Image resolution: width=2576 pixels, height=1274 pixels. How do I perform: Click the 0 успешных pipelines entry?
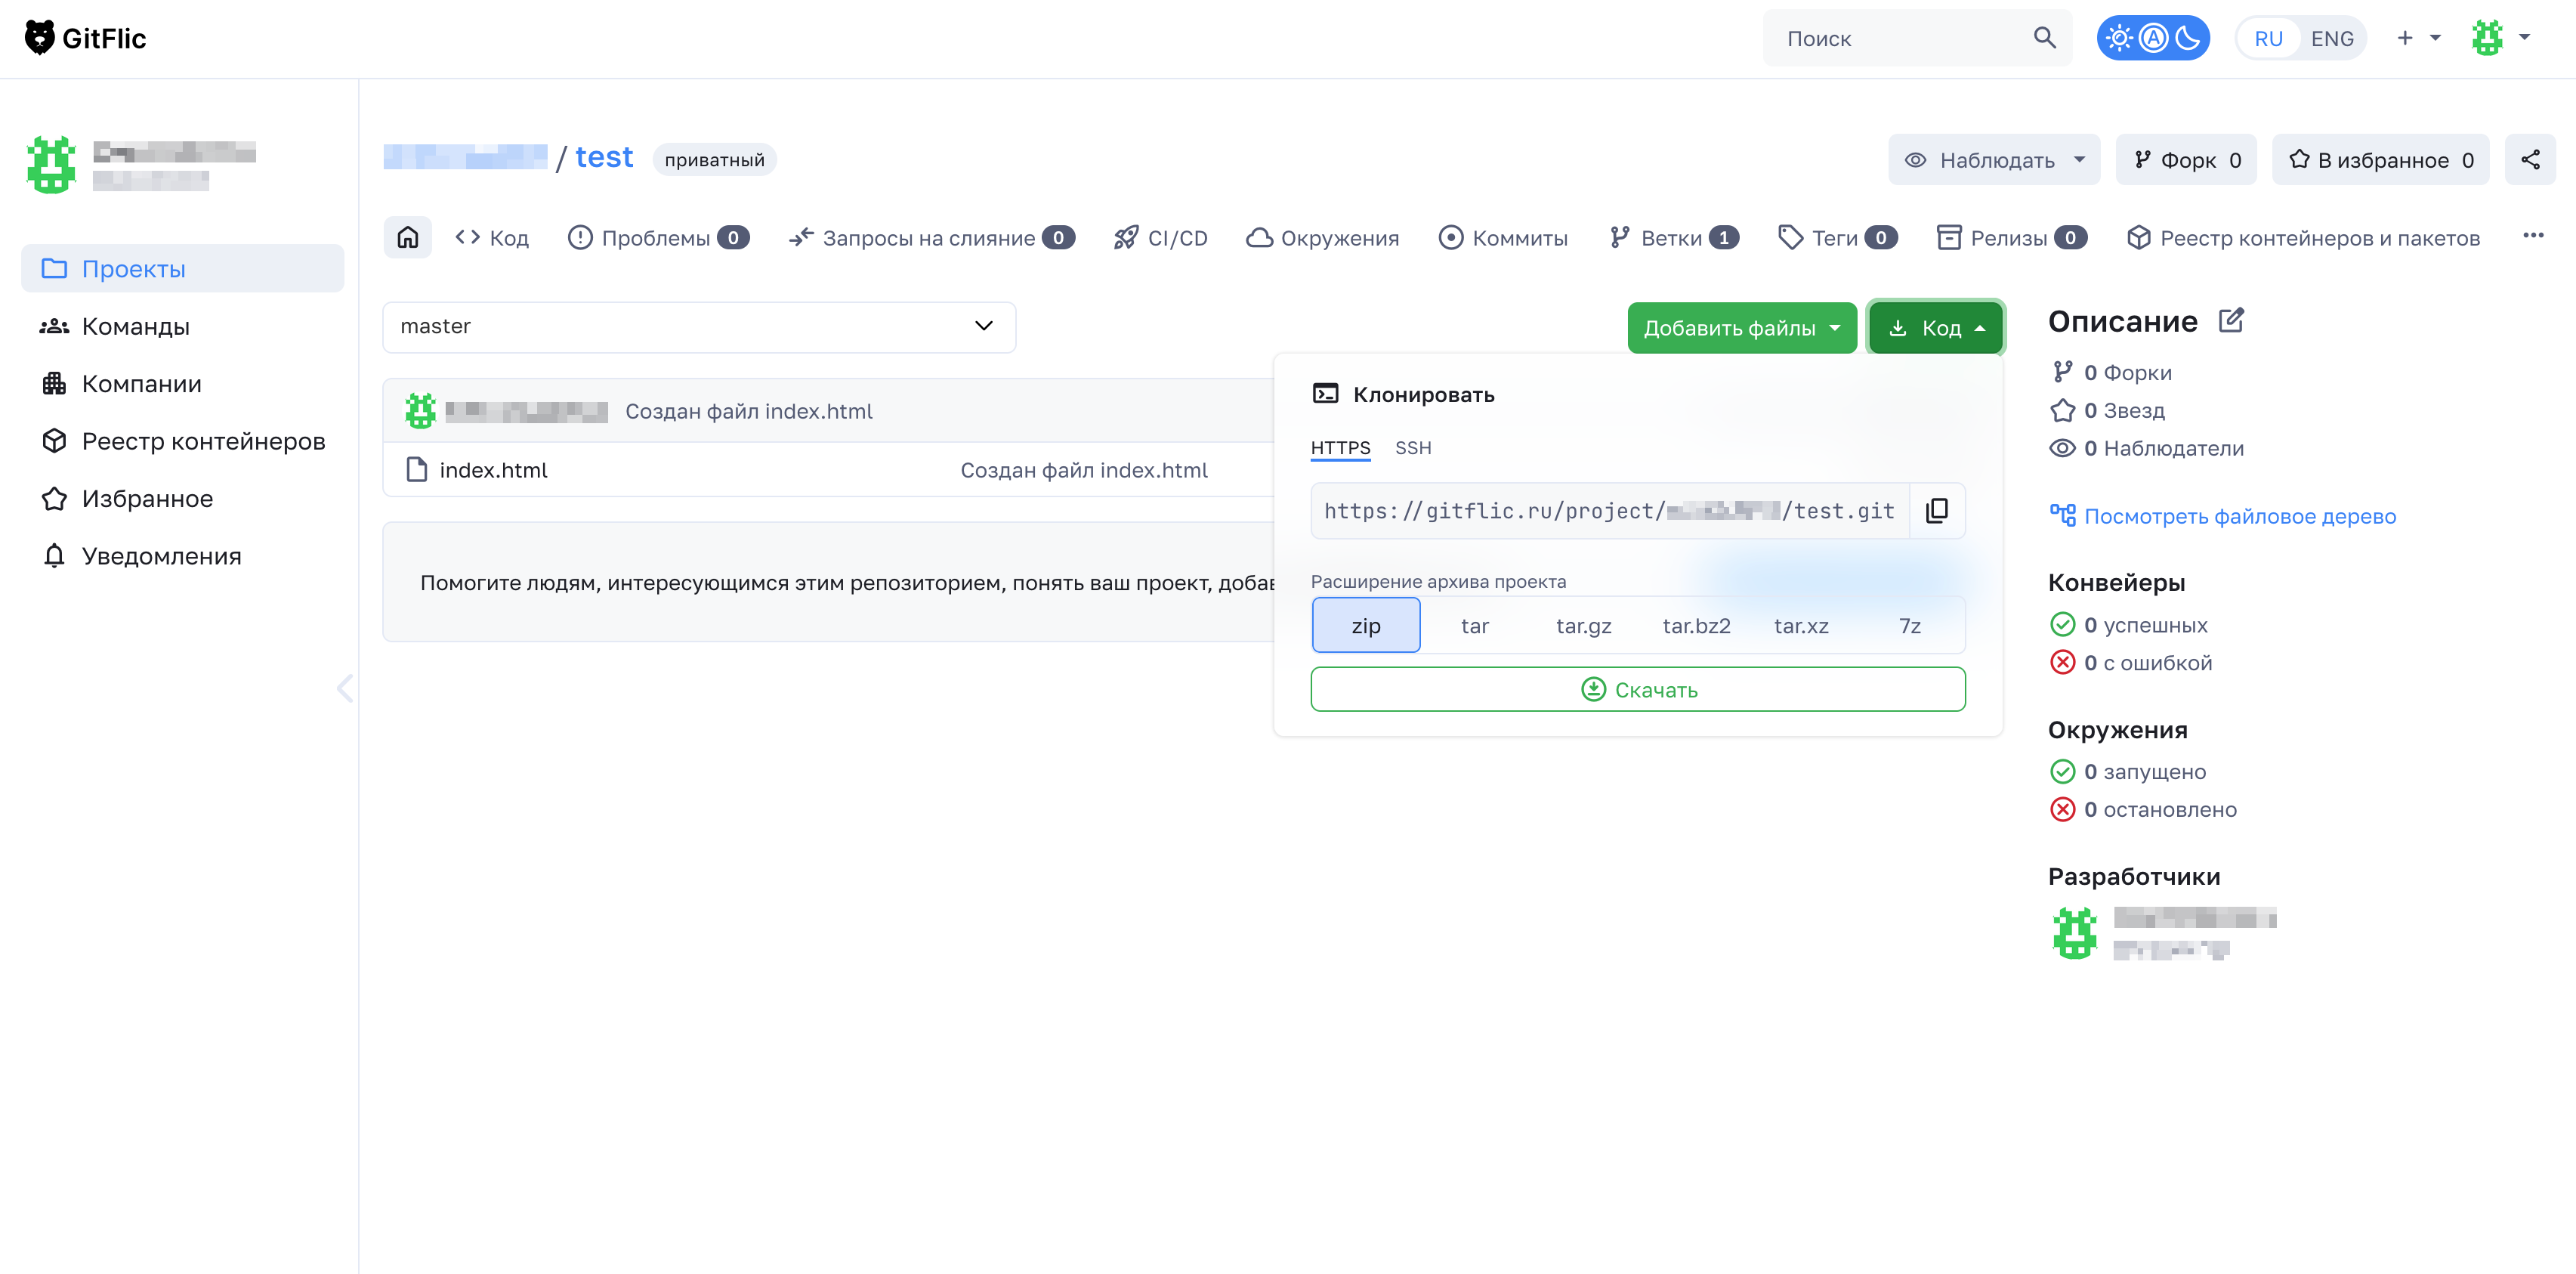pos(2128,624)
